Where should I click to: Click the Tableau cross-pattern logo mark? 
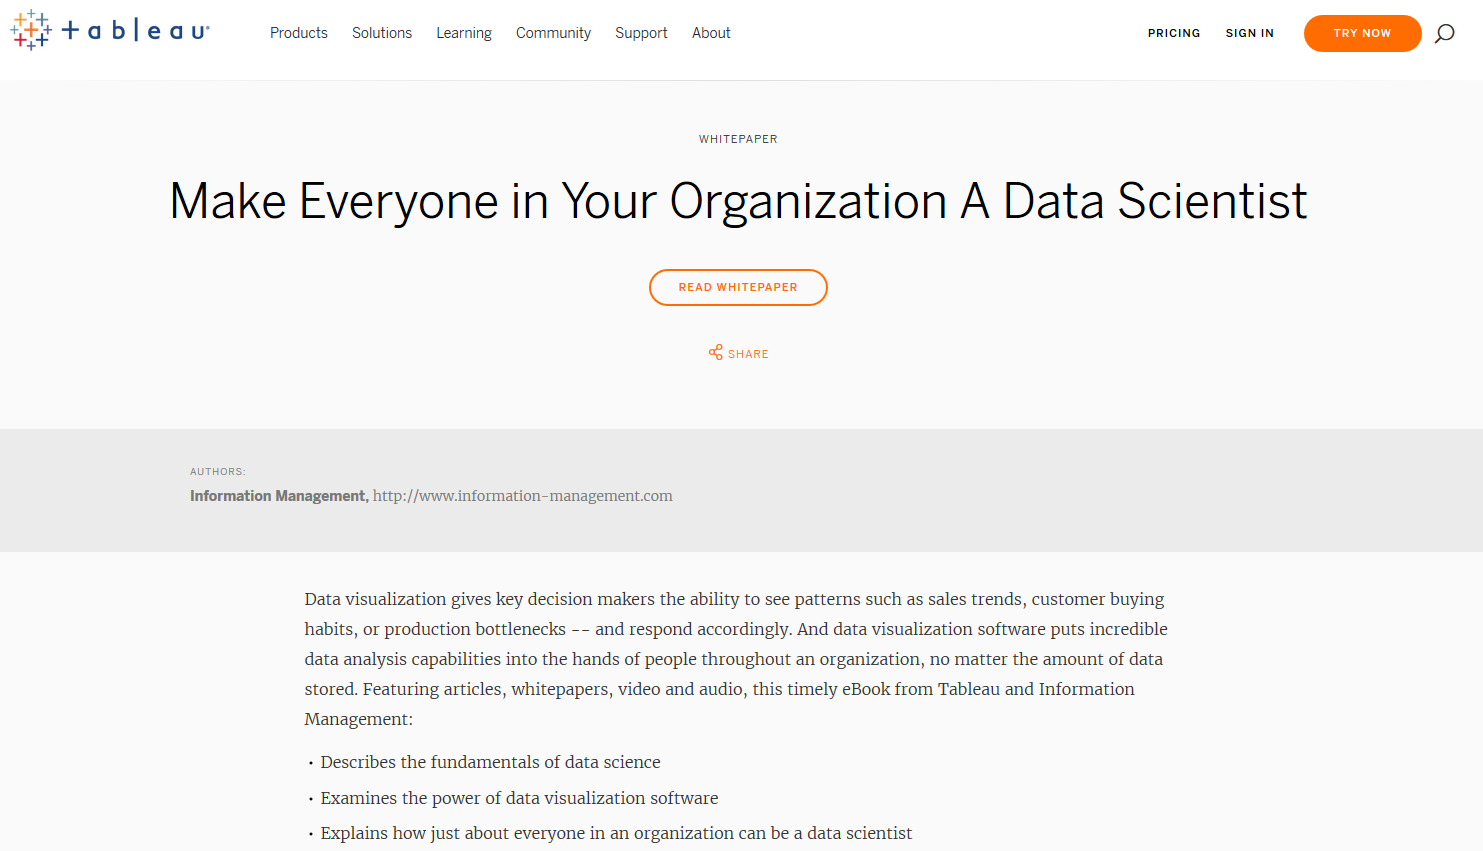click(30, 31)
